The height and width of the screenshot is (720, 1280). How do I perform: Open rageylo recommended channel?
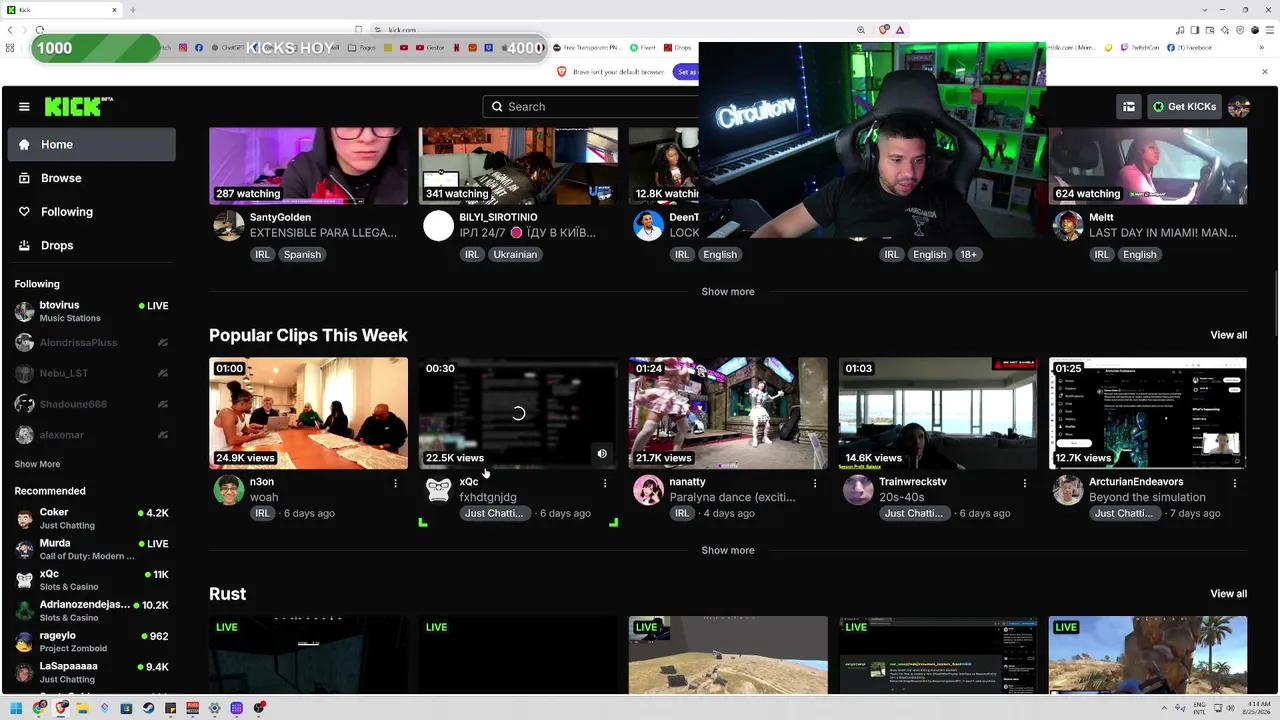click(92, 641)
